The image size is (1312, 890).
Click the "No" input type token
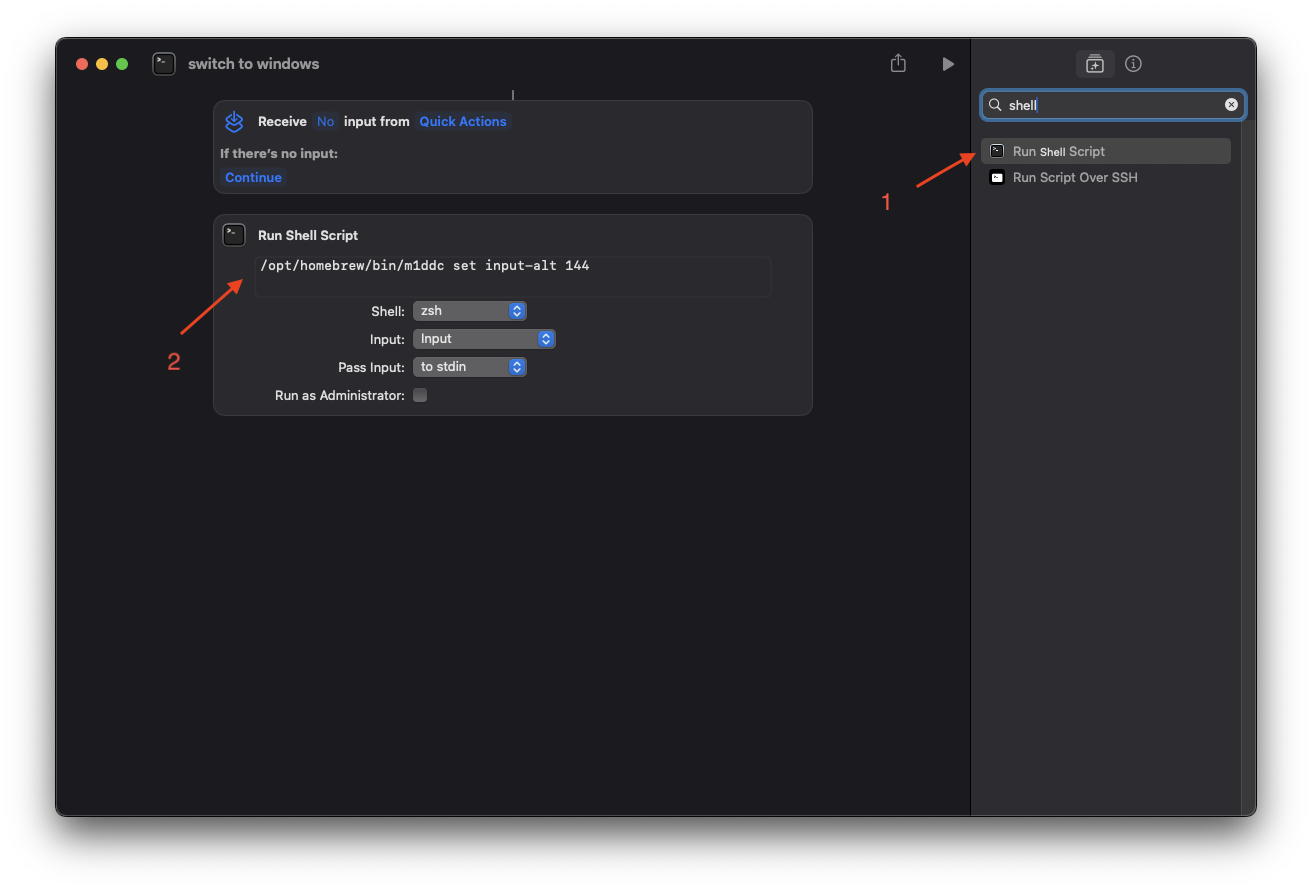(325, 122)
